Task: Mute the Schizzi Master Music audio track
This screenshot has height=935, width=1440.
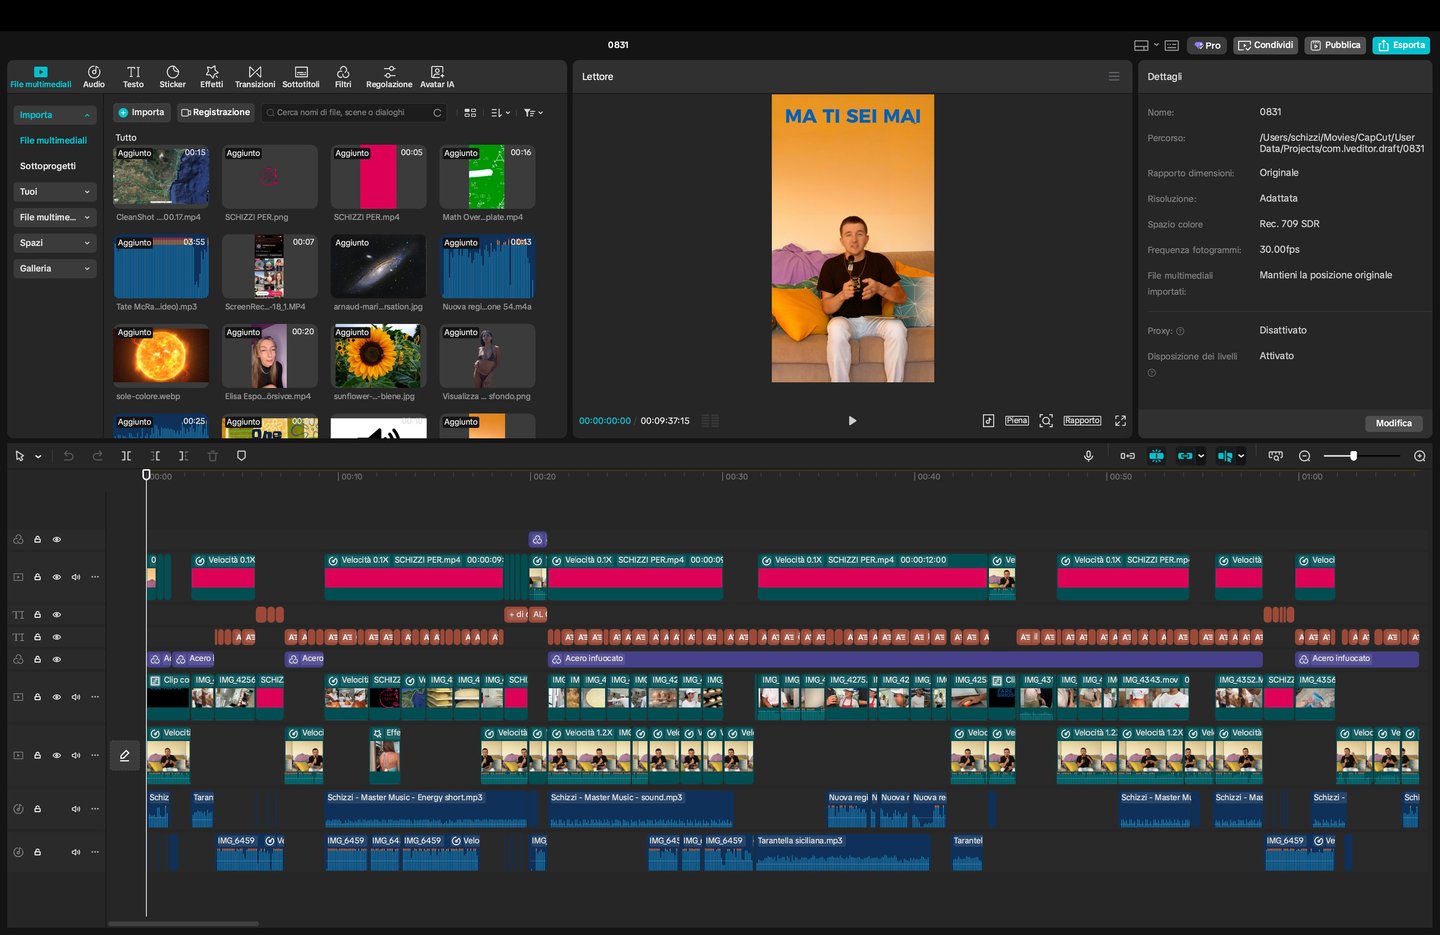Action: click(x=76, y=809)
